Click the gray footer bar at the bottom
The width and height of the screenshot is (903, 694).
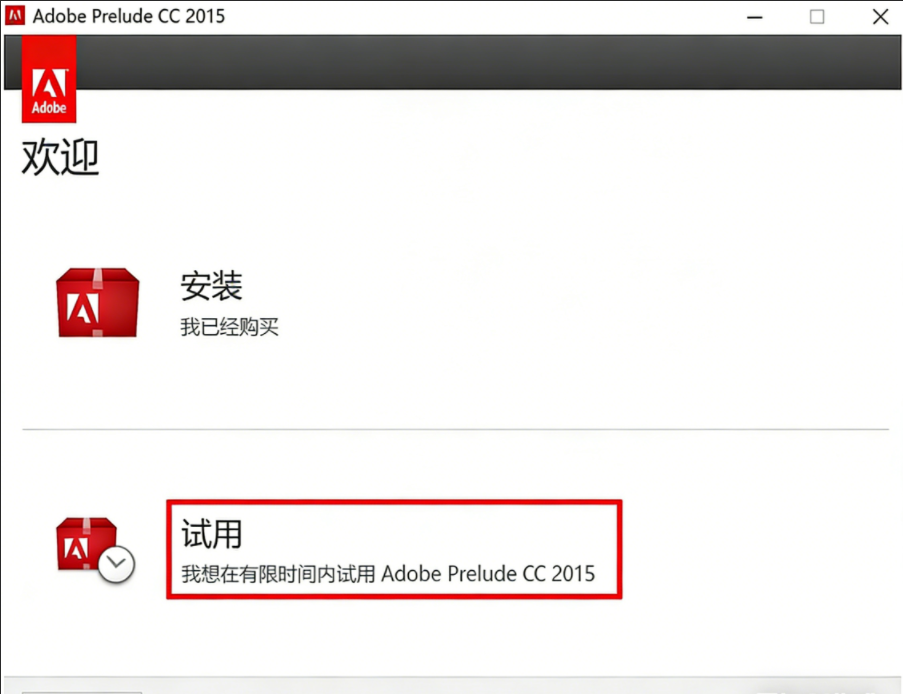pos(450,686)
